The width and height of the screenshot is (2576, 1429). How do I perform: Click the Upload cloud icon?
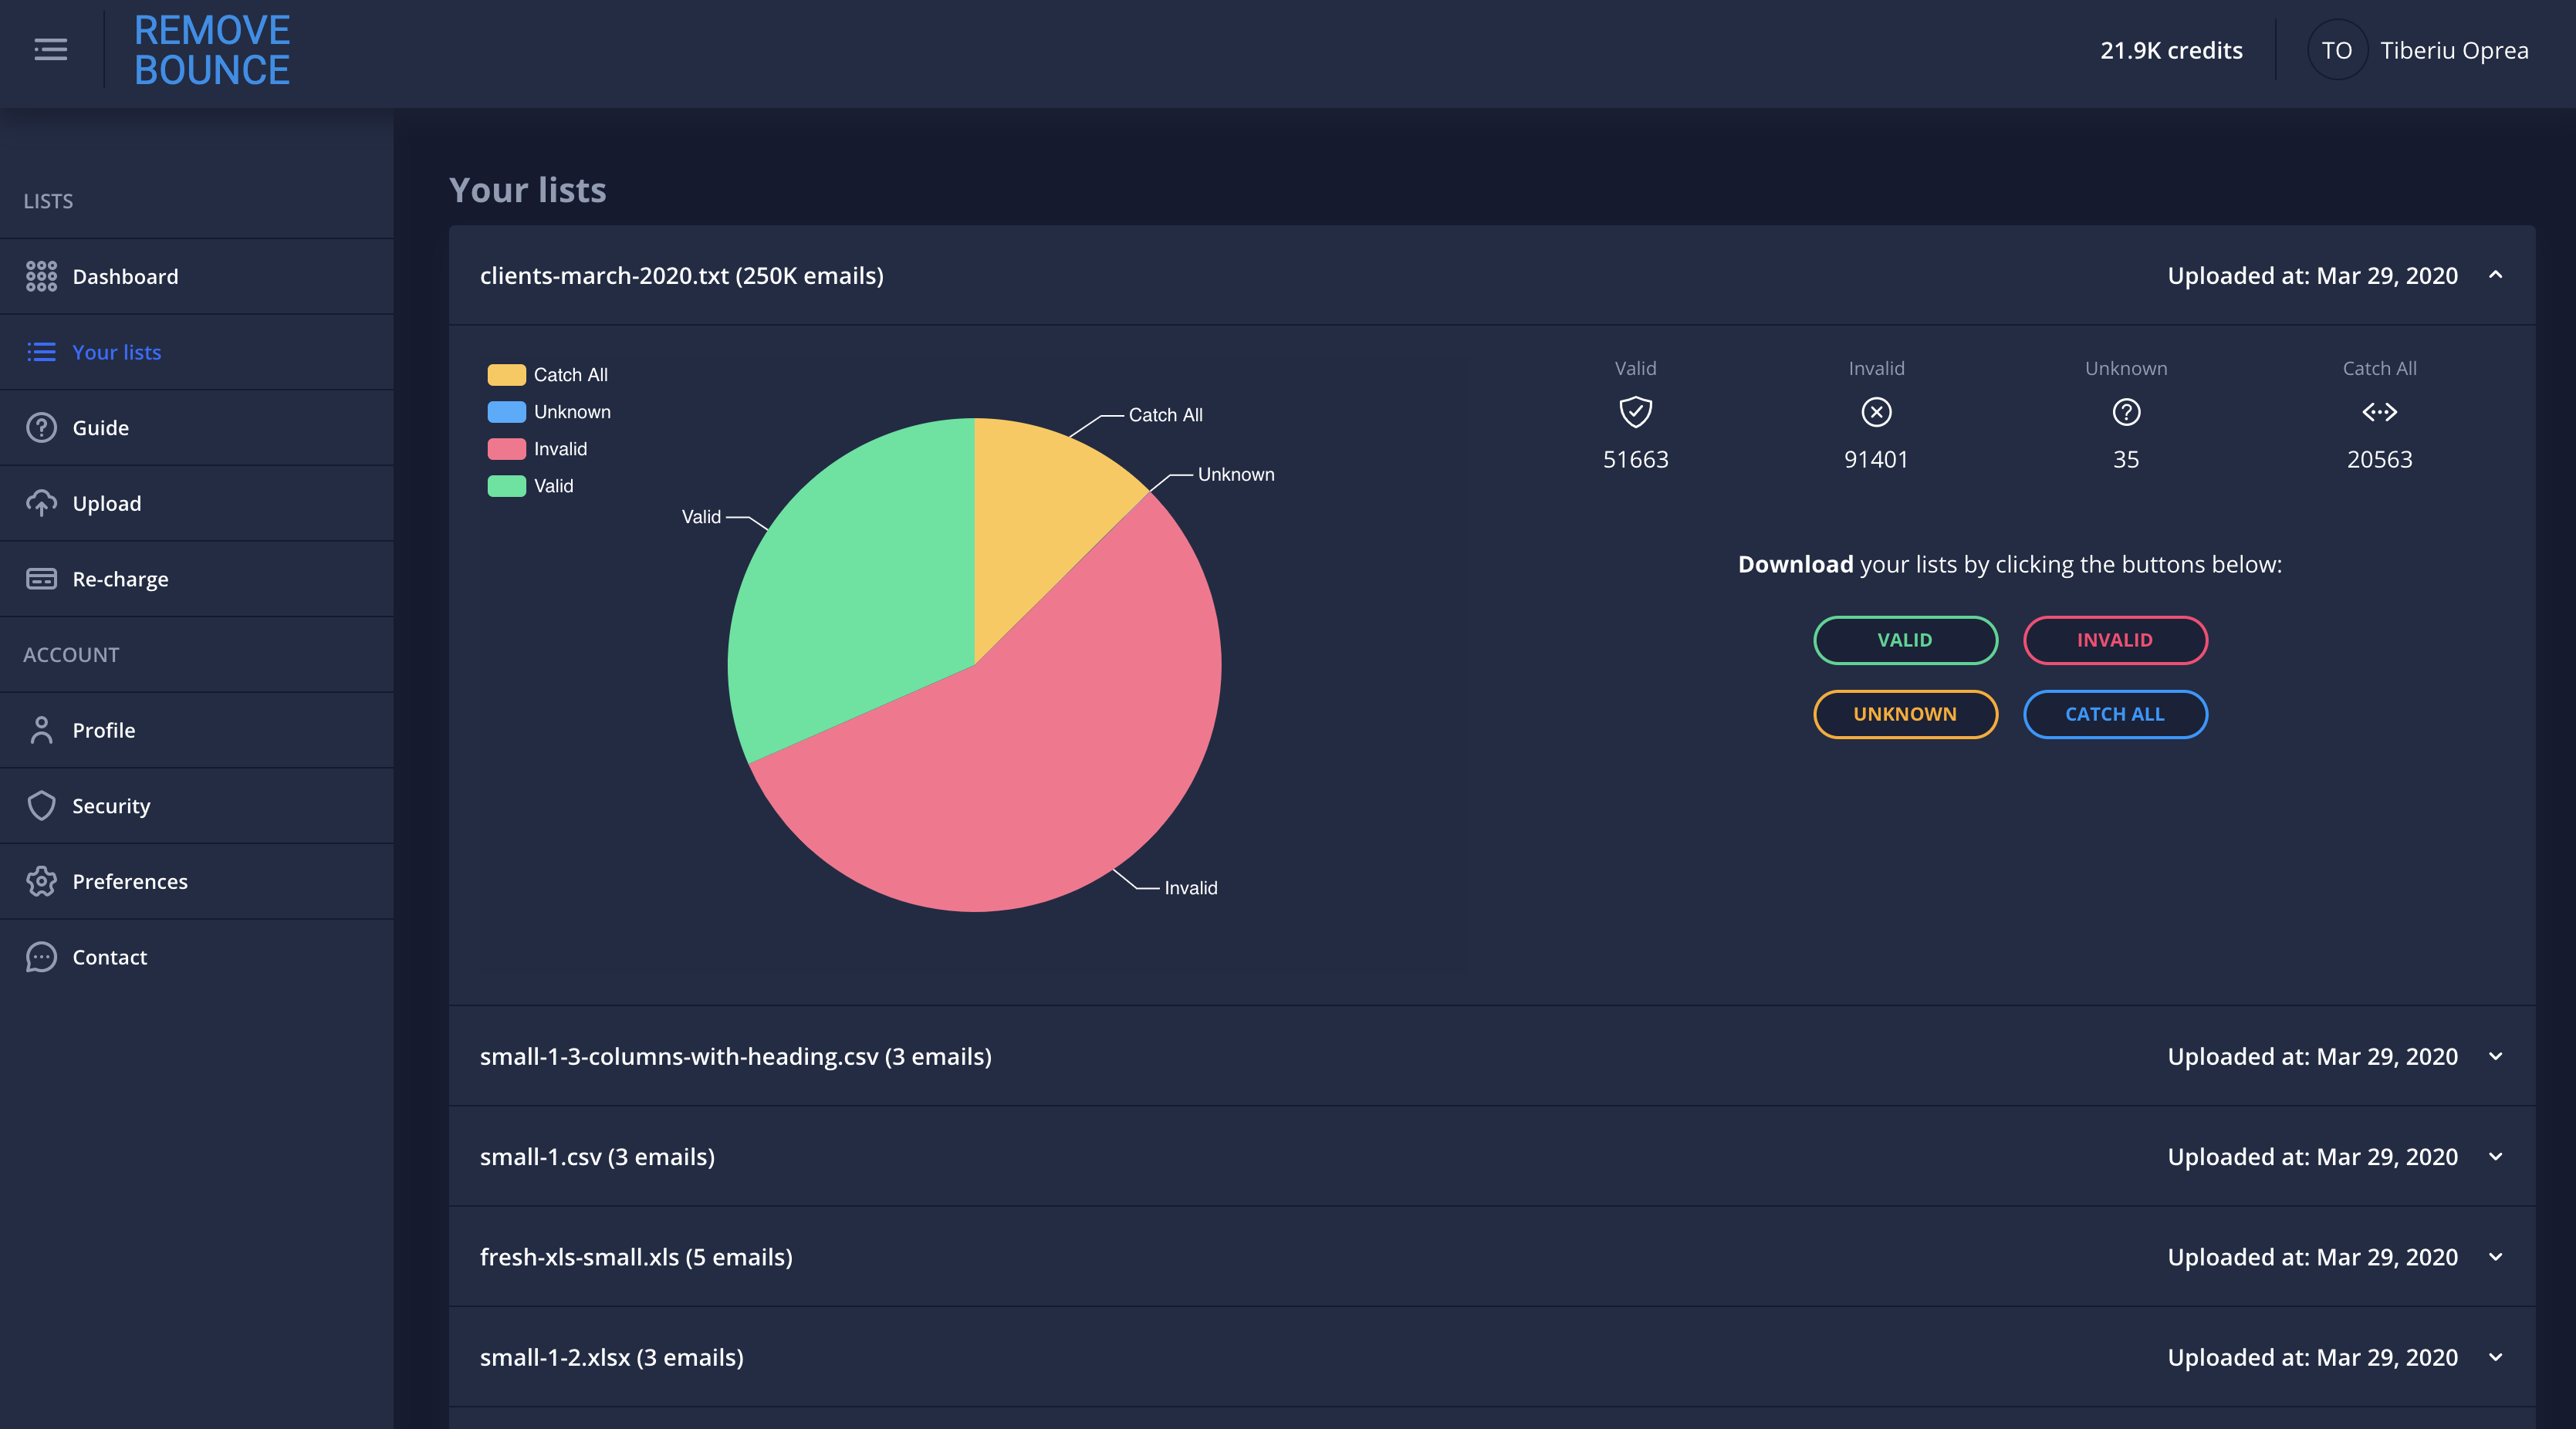pyautogui.click(x=41, y=503)
